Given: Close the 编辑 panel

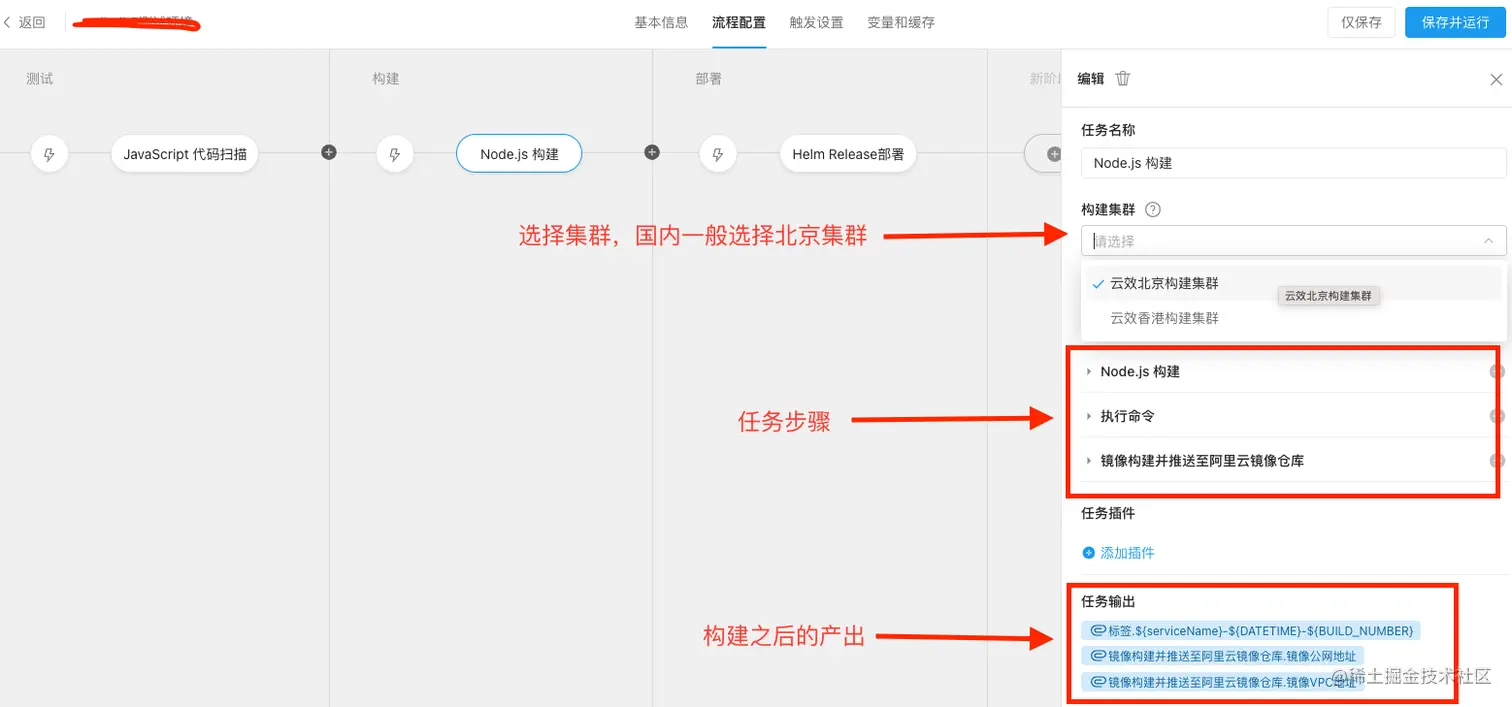Looking at the screenshot, I should coord(1496,79).
